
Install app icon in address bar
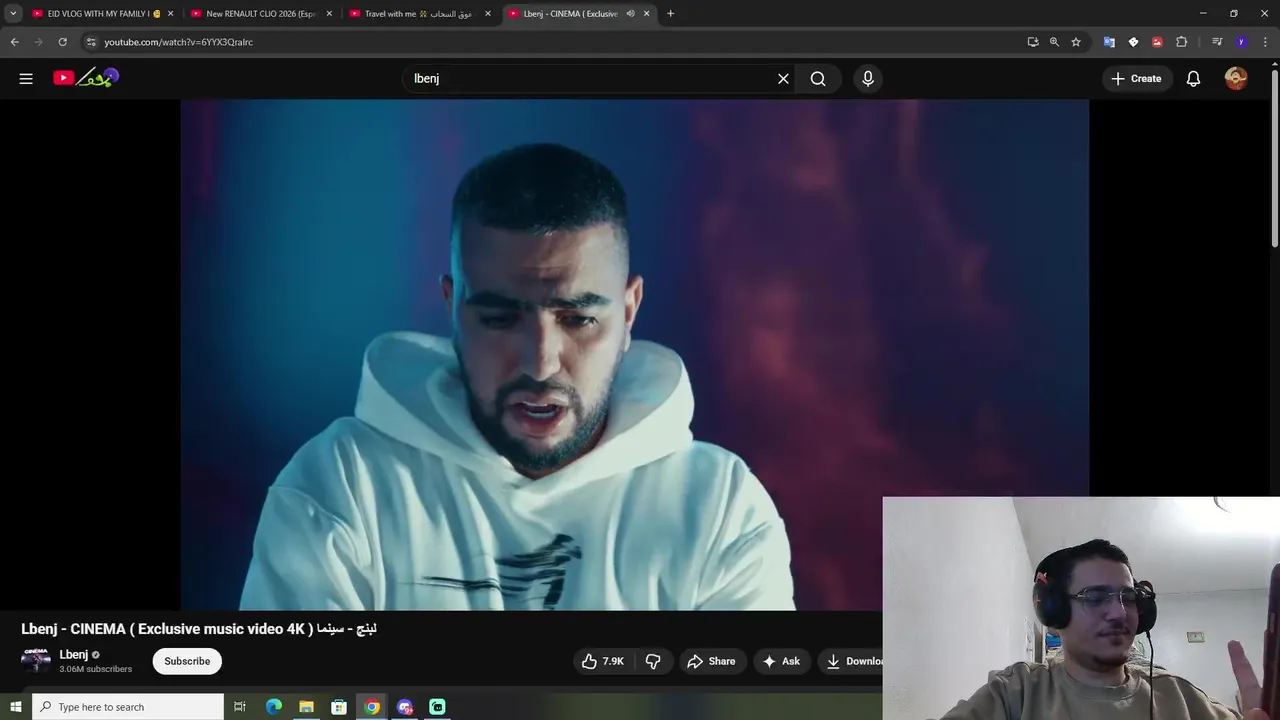pyautogui.click(x=1033, y=42)
